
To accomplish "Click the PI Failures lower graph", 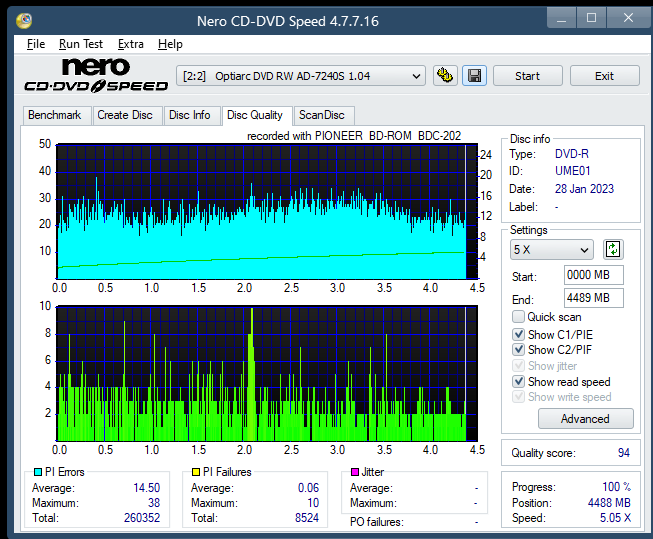I will coord(267,374).
